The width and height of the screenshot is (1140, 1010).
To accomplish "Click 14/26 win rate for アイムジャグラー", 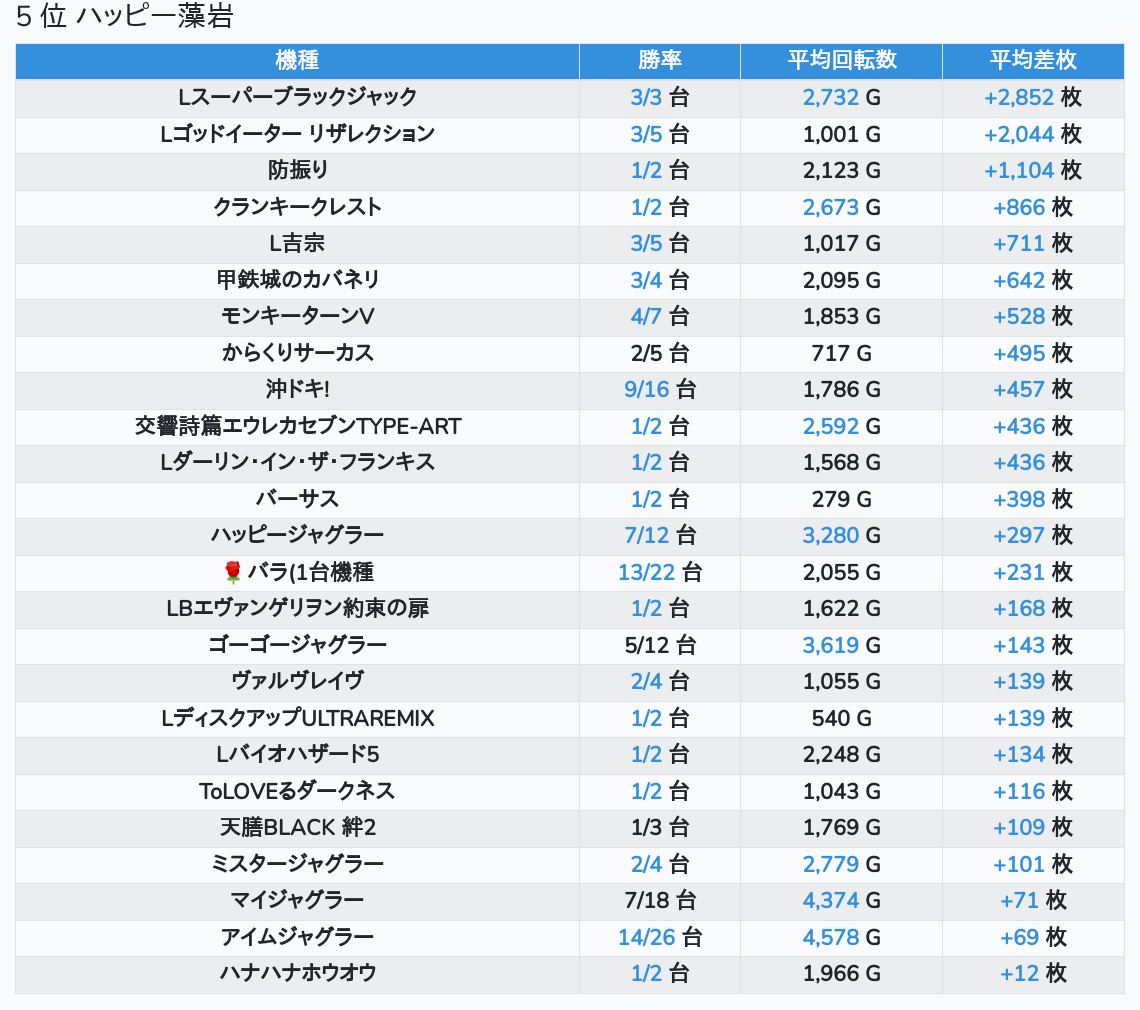I will click(x=646, y=937).
